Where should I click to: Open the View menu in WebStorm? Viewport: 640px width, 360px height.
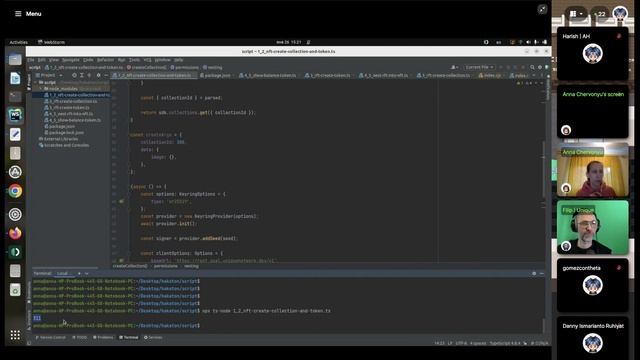[x=54, y=60]
